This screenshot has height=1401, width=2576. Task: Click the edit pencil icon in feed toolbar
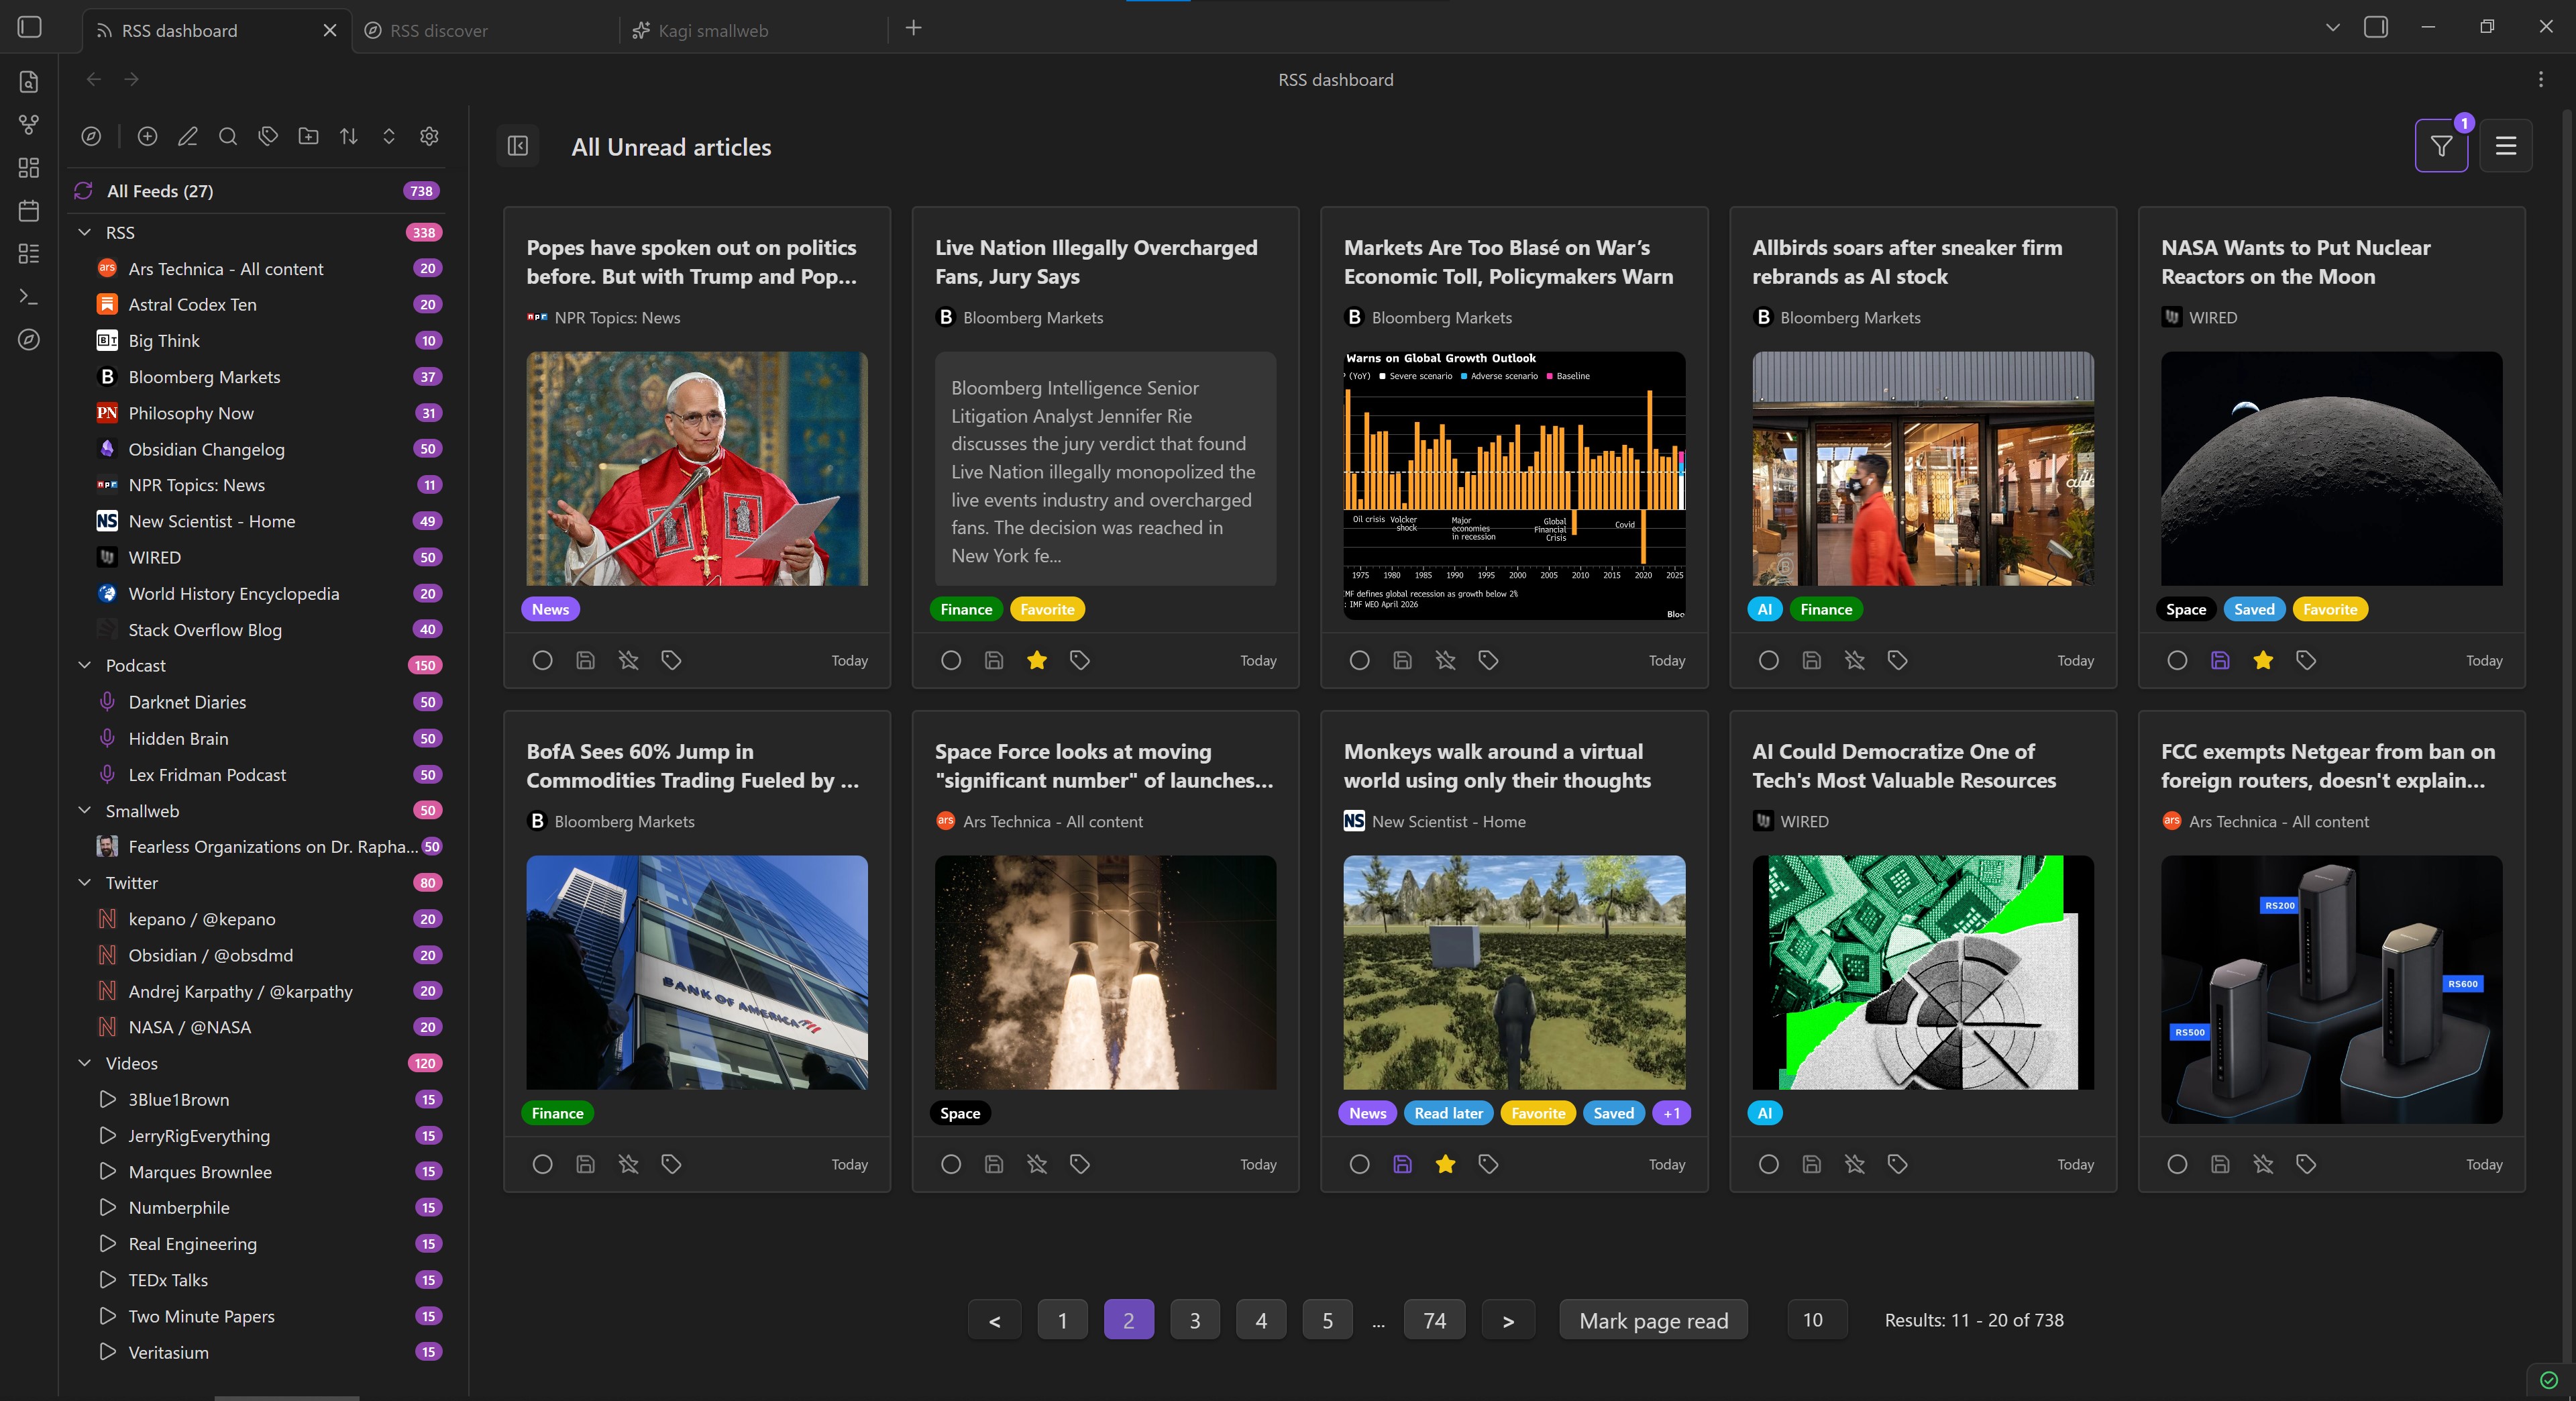click(188, 136)
